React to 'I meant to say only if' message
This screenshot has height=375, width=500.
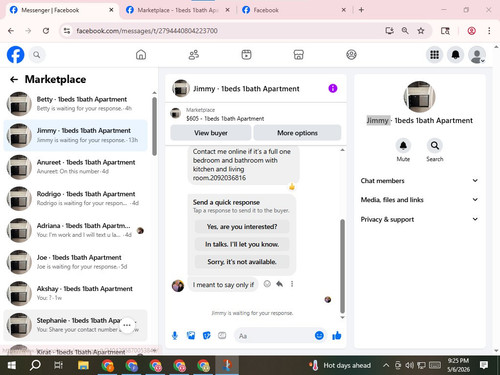point(267,284)
